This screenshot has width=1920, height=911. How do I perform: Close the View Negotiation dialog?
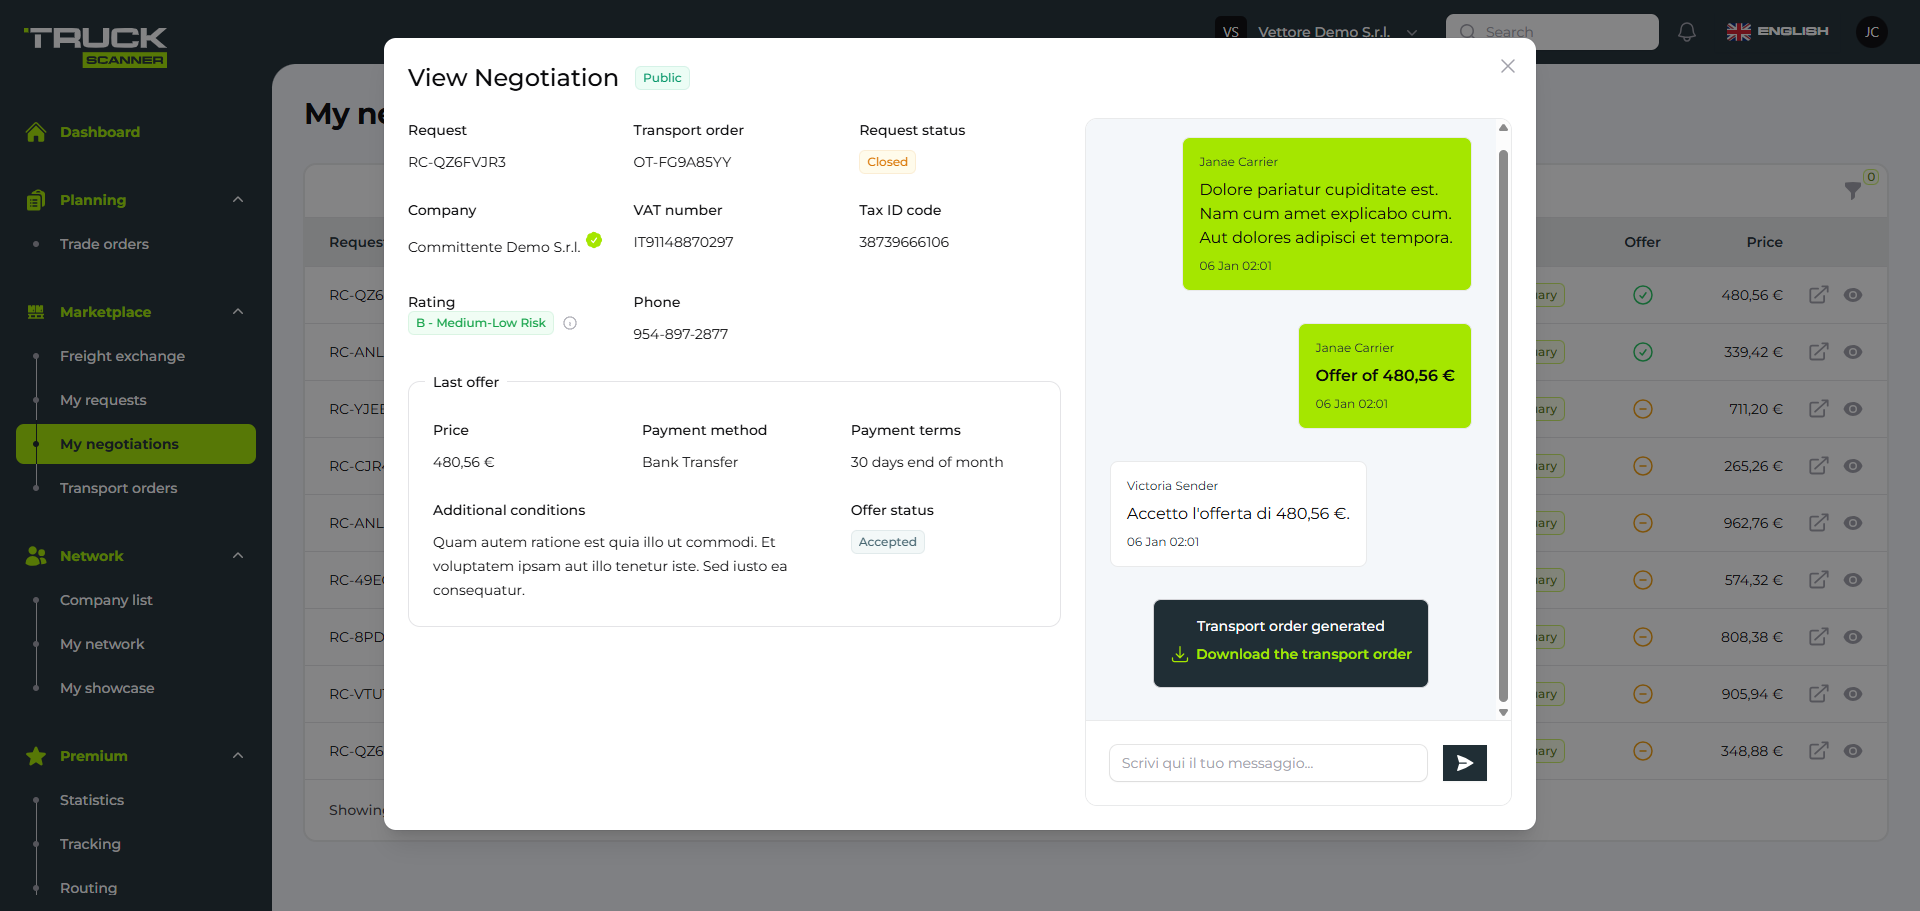pyautogui.click(x=1507, y=66)
